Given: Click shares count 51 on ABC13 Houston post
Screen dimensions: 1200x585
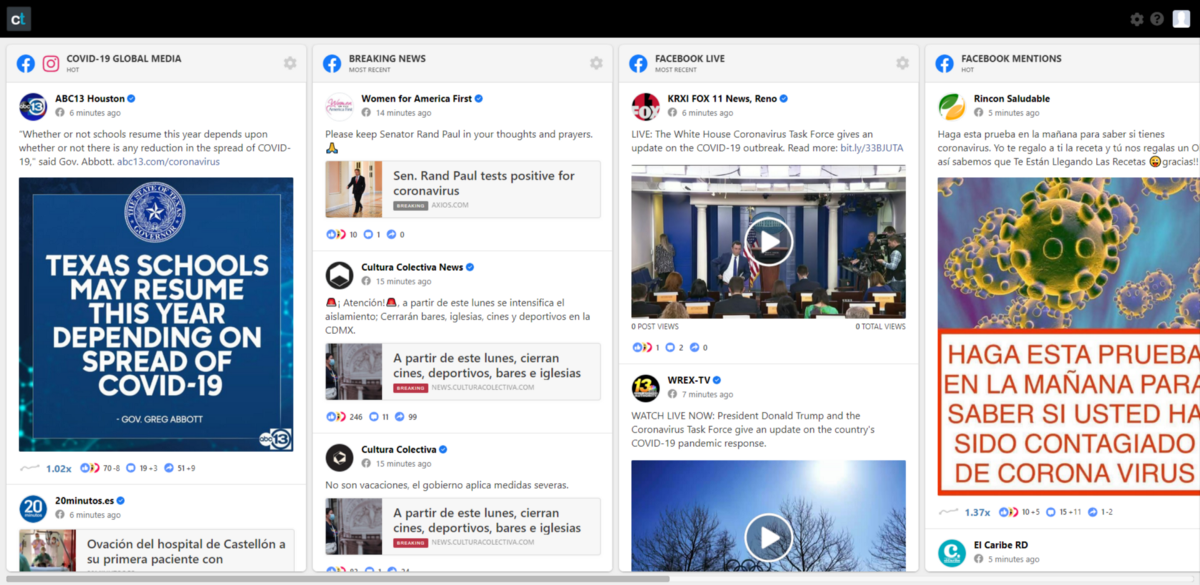Looking at the screenshot, I should 179,468.
